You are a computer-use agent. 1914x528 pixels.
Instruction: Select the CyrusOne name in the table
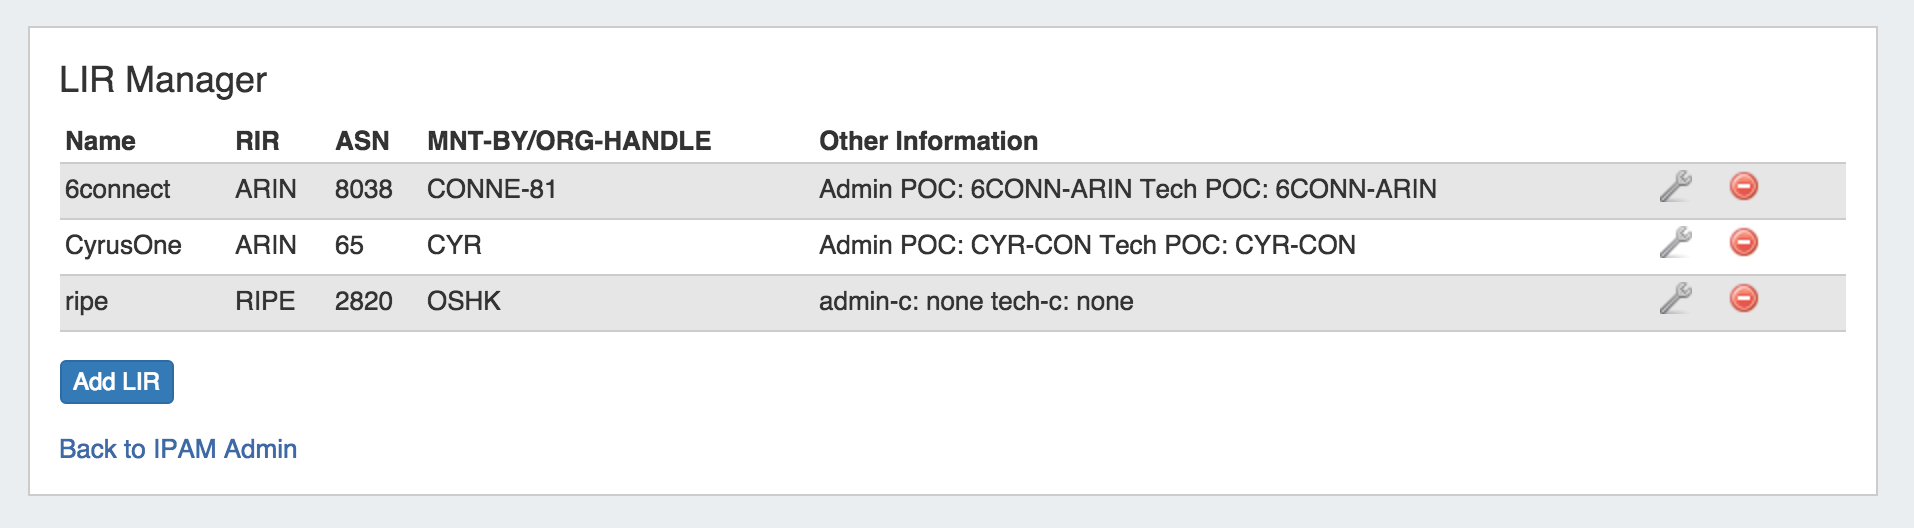[x=123, y=245]
